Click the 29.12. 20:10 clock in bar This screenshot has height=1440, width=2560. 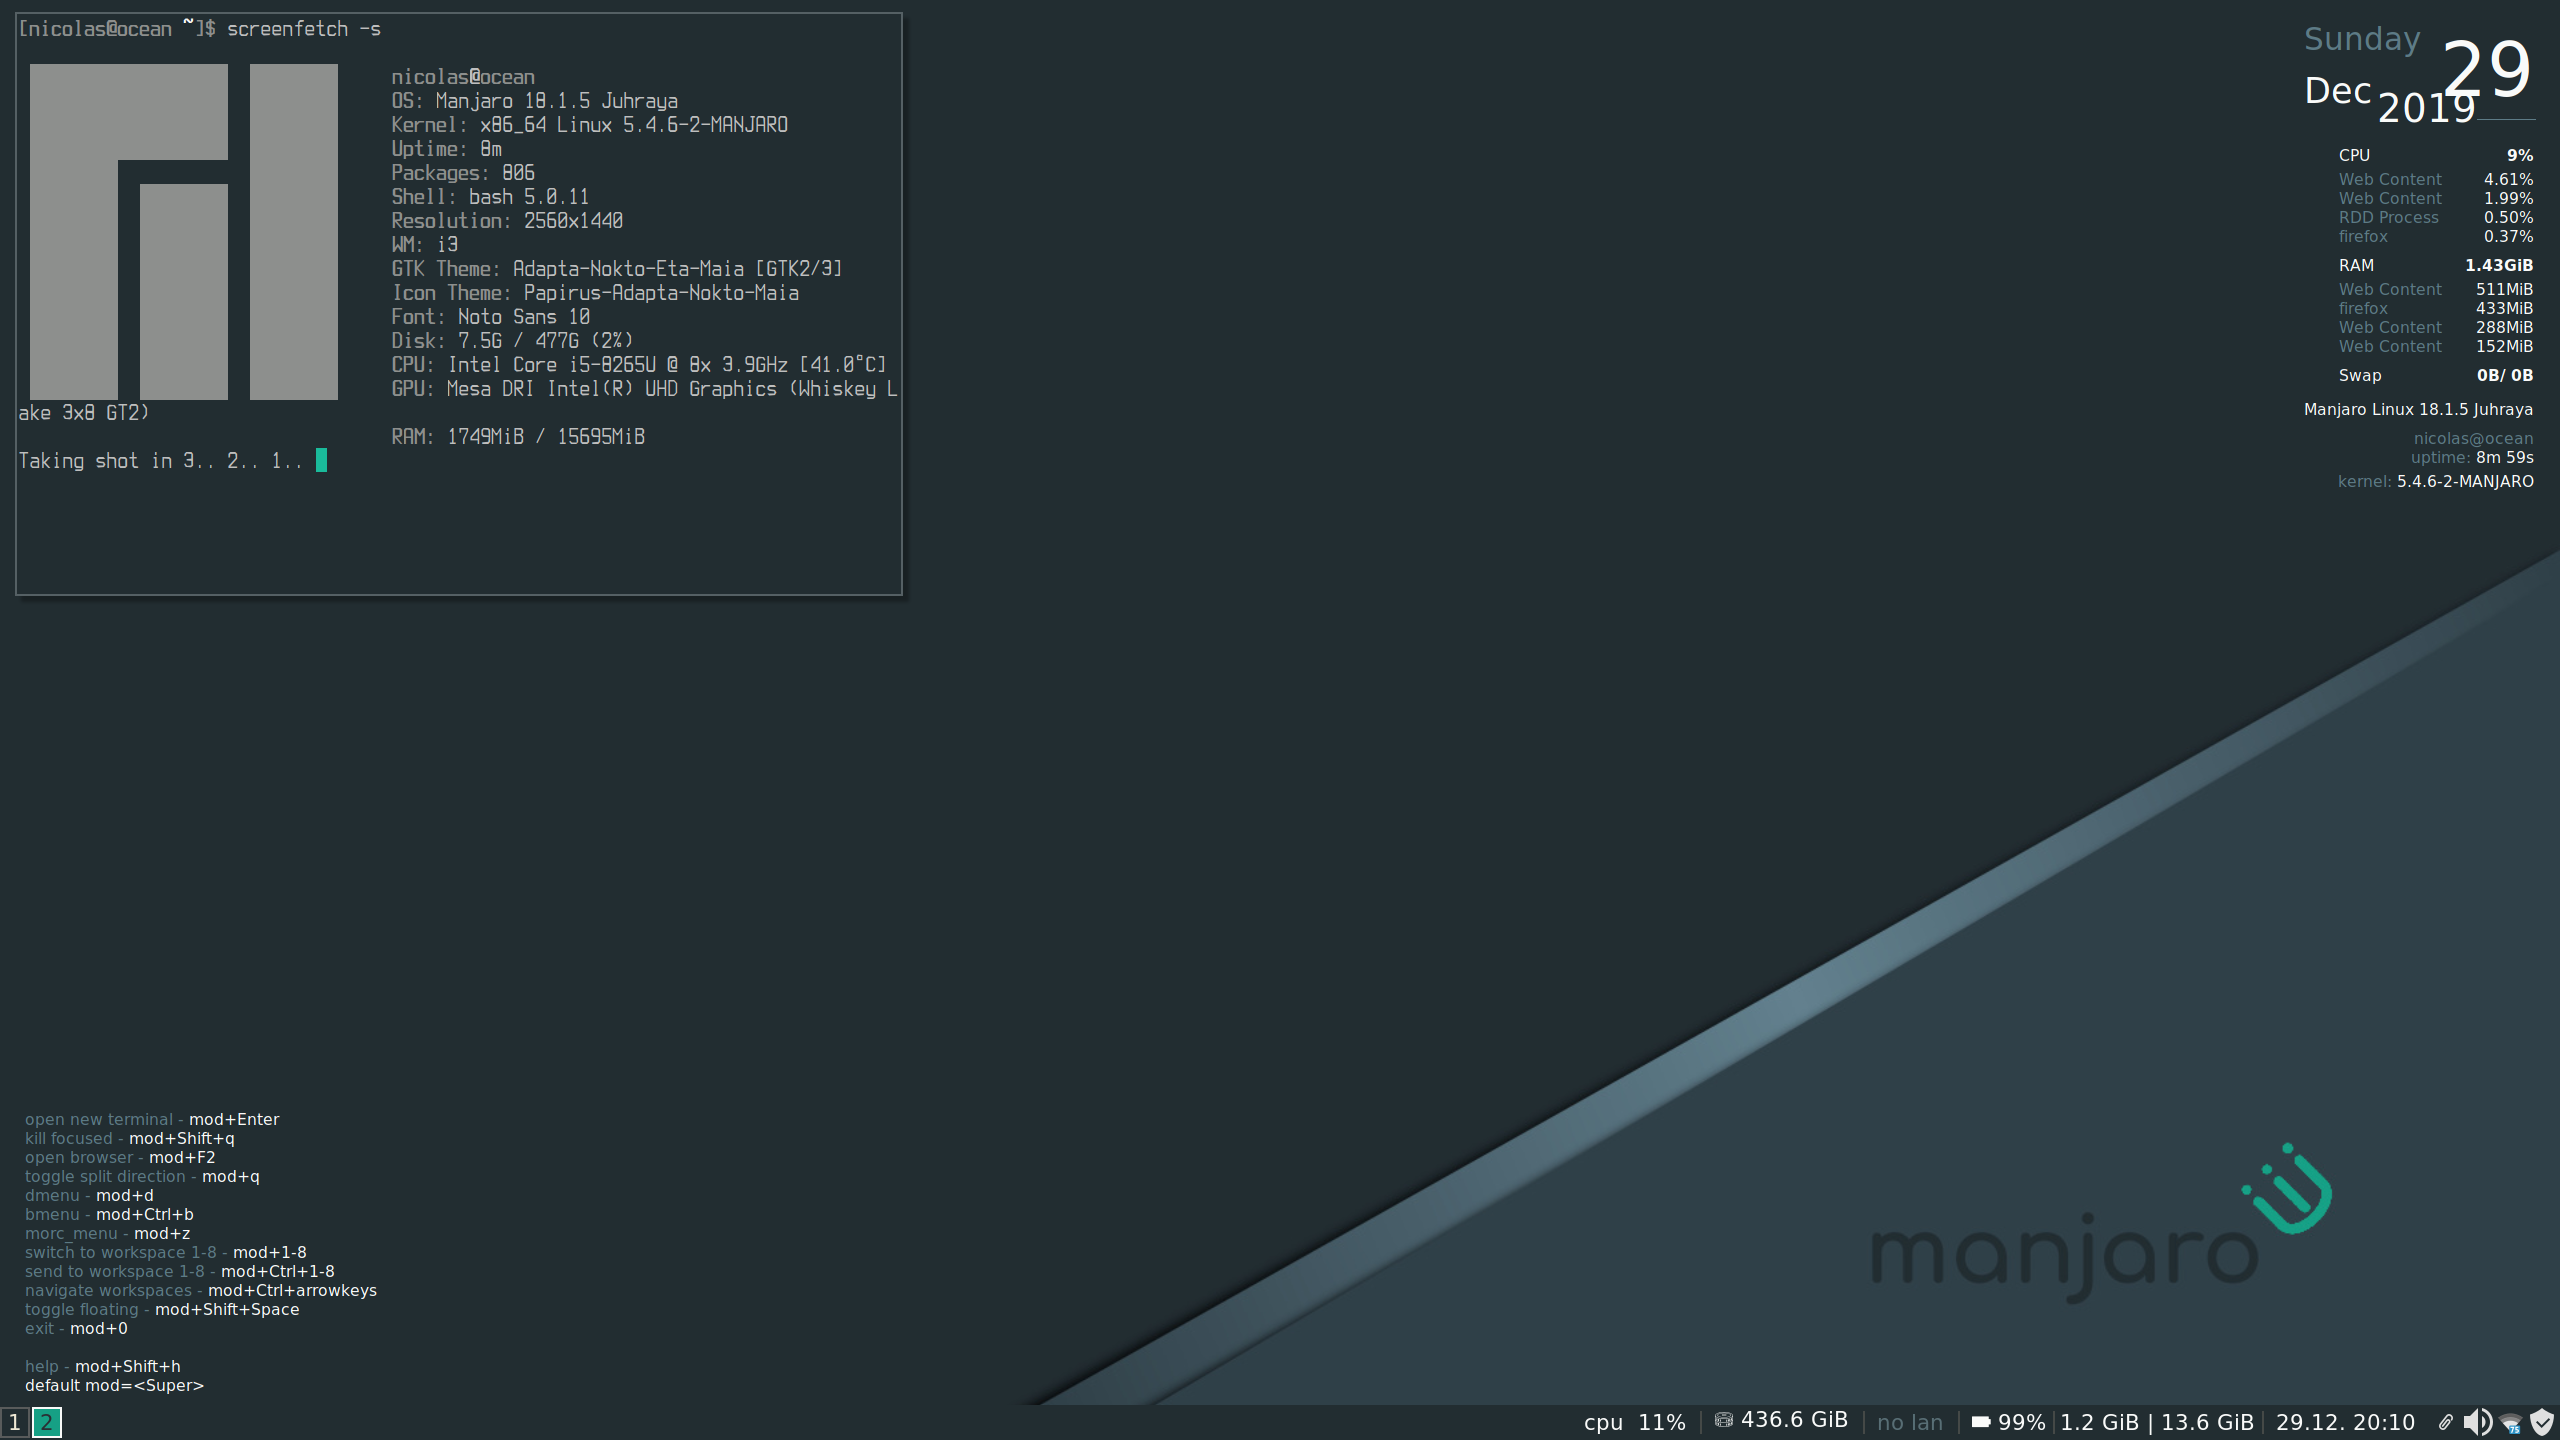(x=2345, y=1422)
